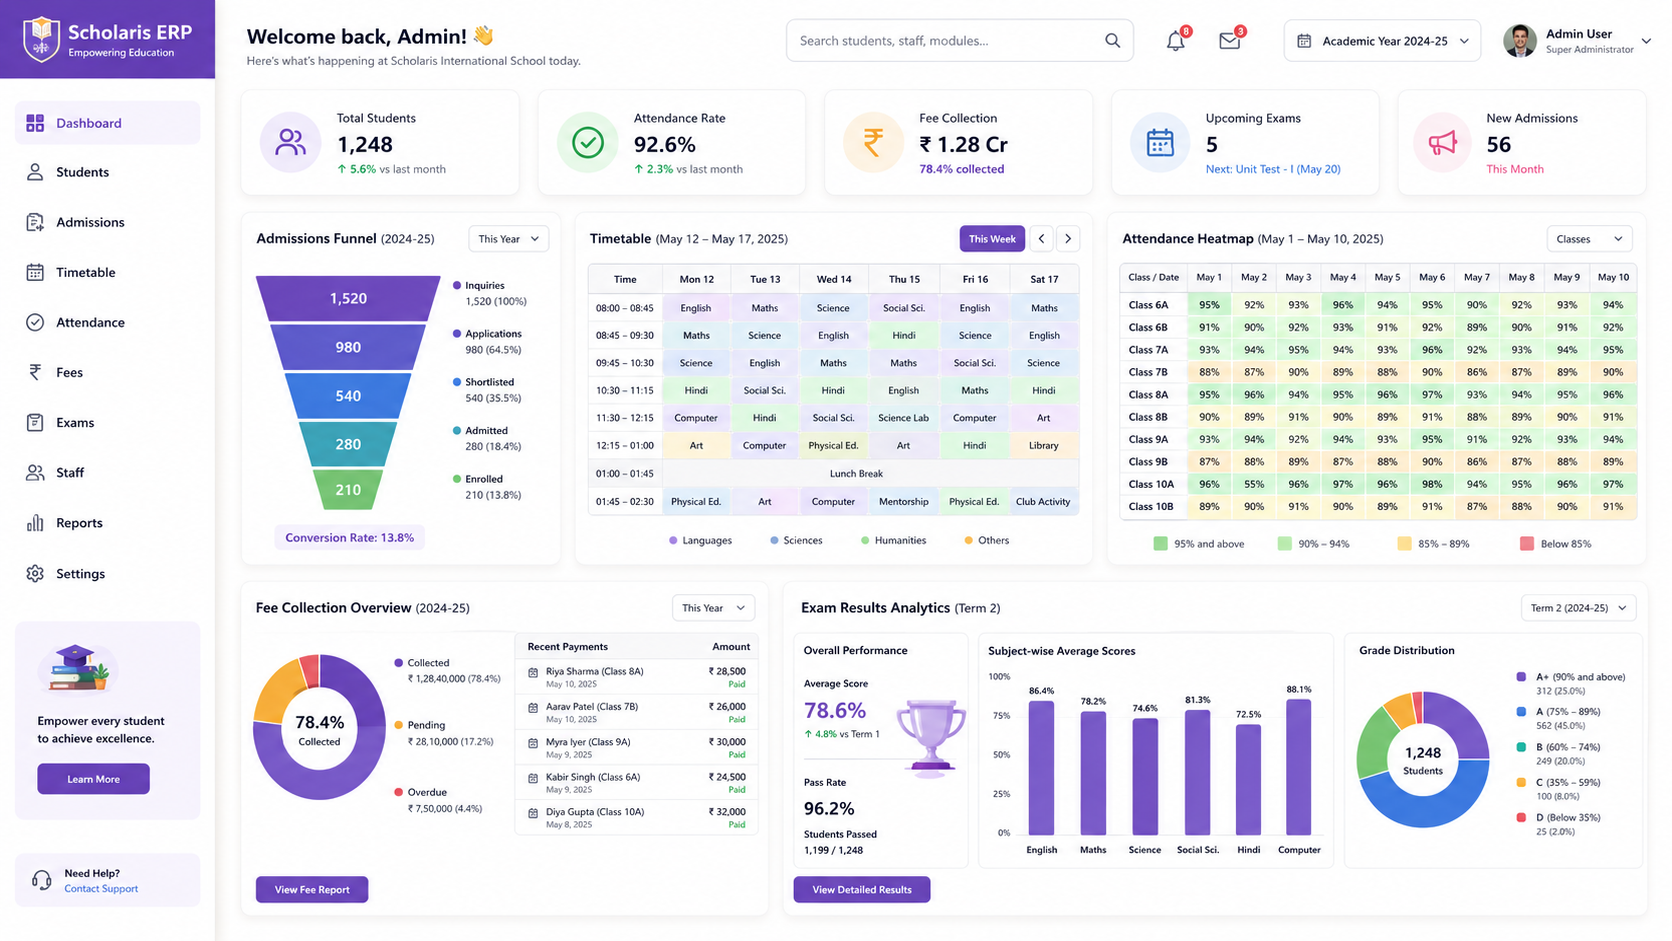Viewport: 1672px width, 941px height.
Task: Click the Staff people icon in sidebar
Action: (35, 472)
